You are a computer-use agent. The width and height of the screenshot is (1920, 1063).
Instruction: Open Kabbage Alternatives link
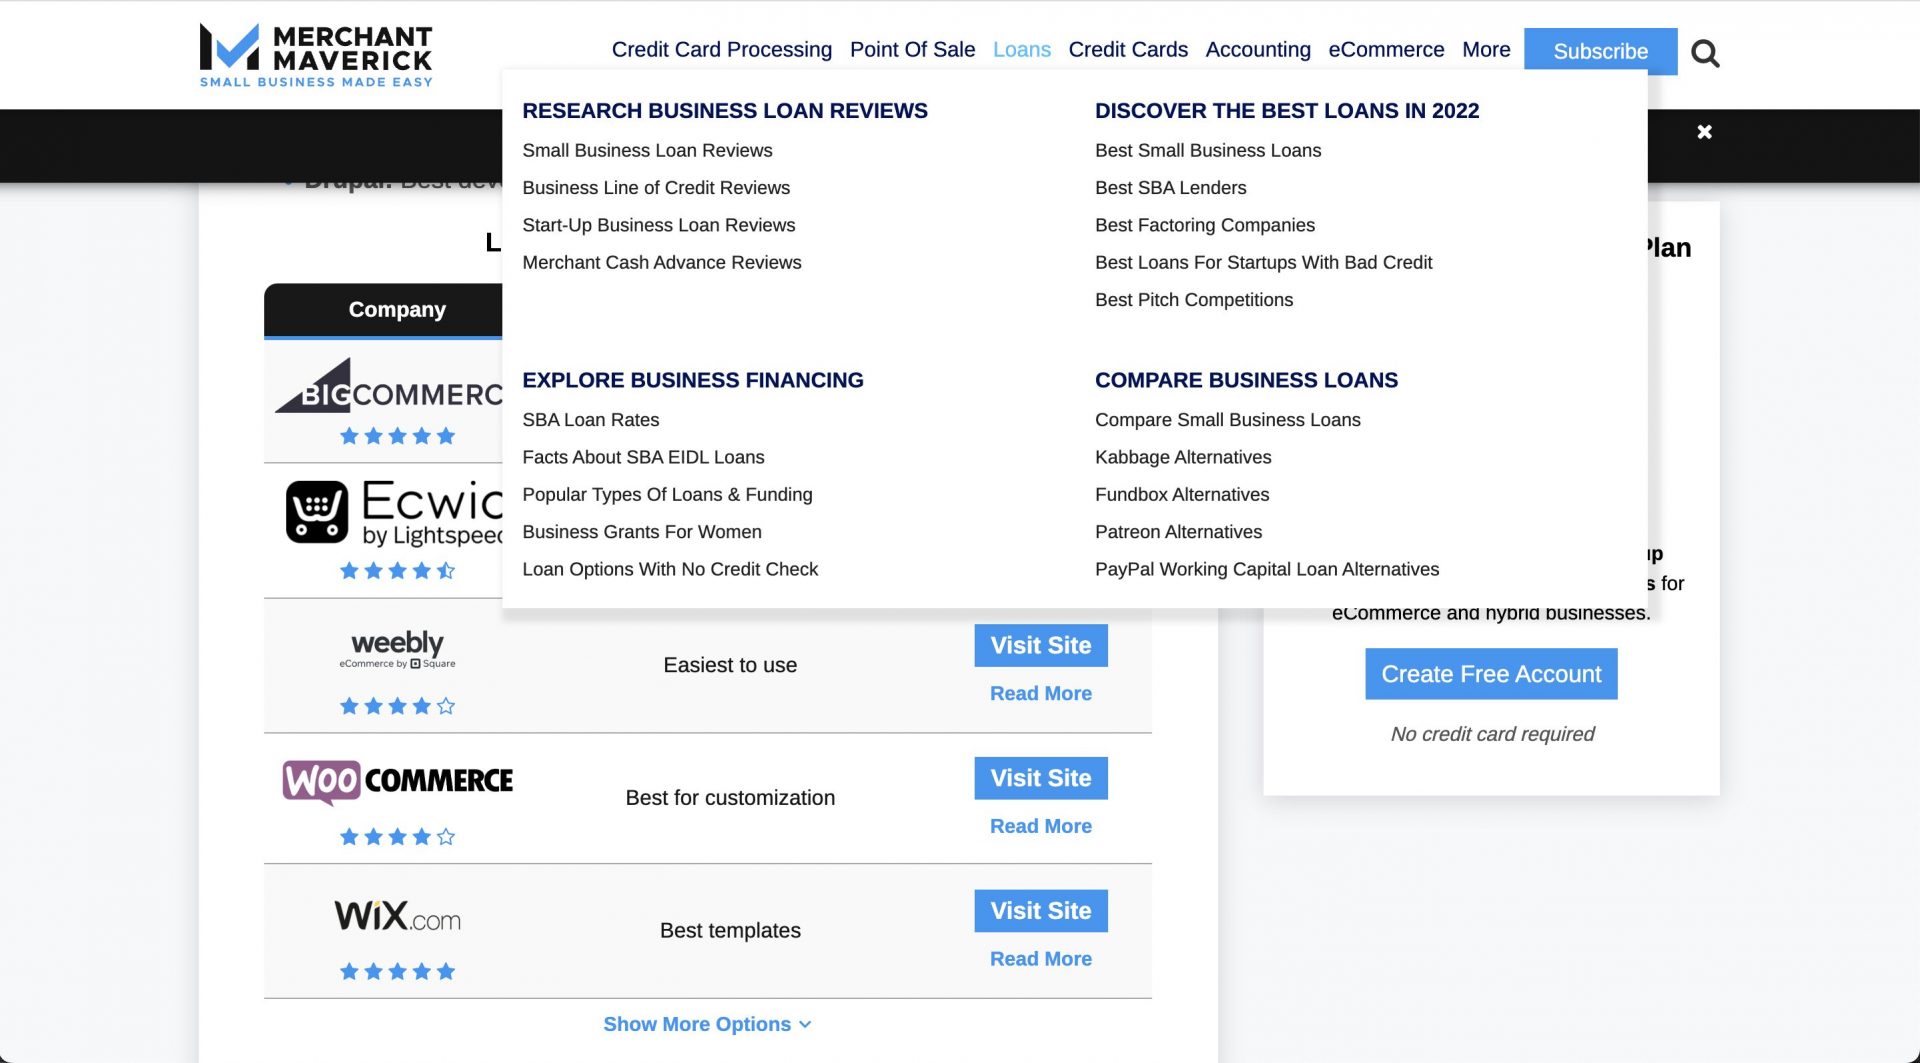[1183, 457]
